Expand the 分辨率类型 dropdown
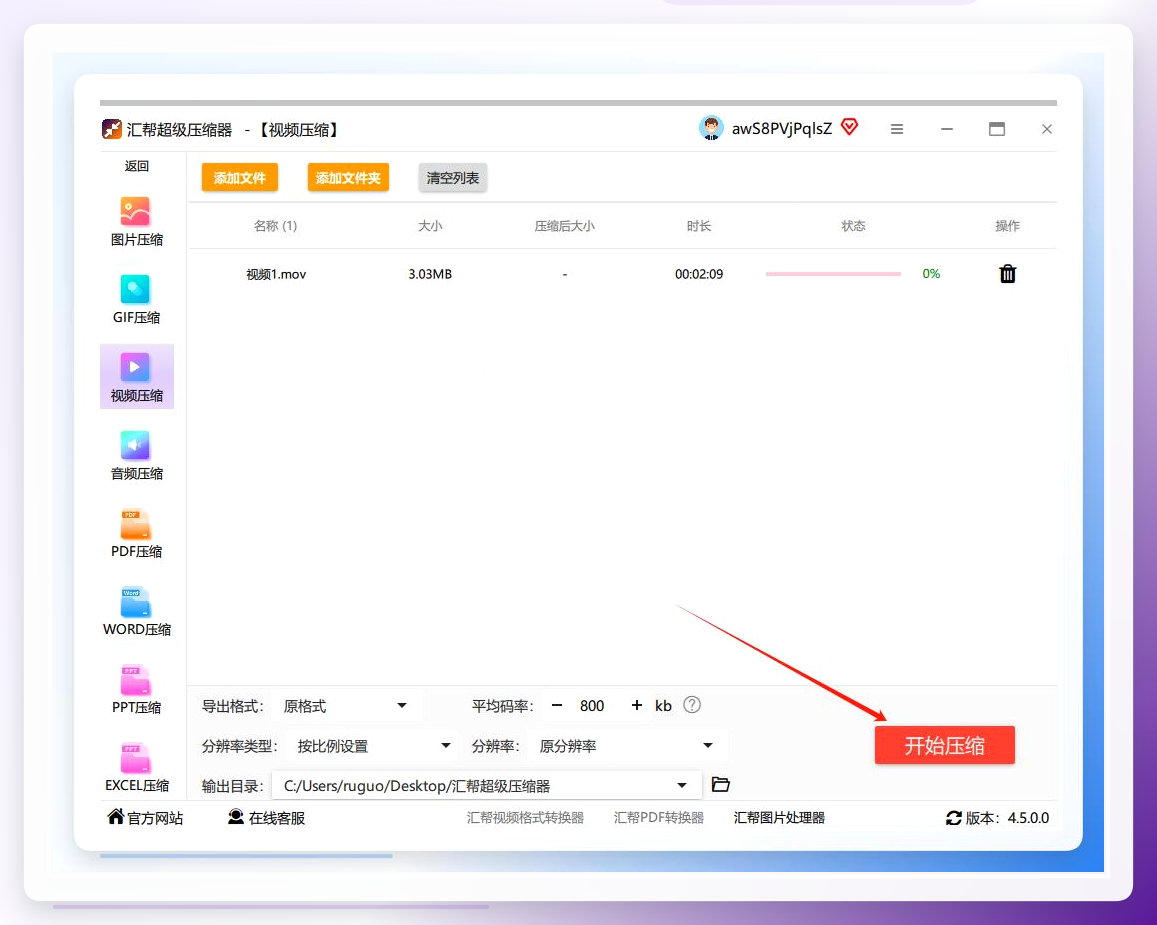Viewport: 1157px width, 925px height. coord(372,746)
